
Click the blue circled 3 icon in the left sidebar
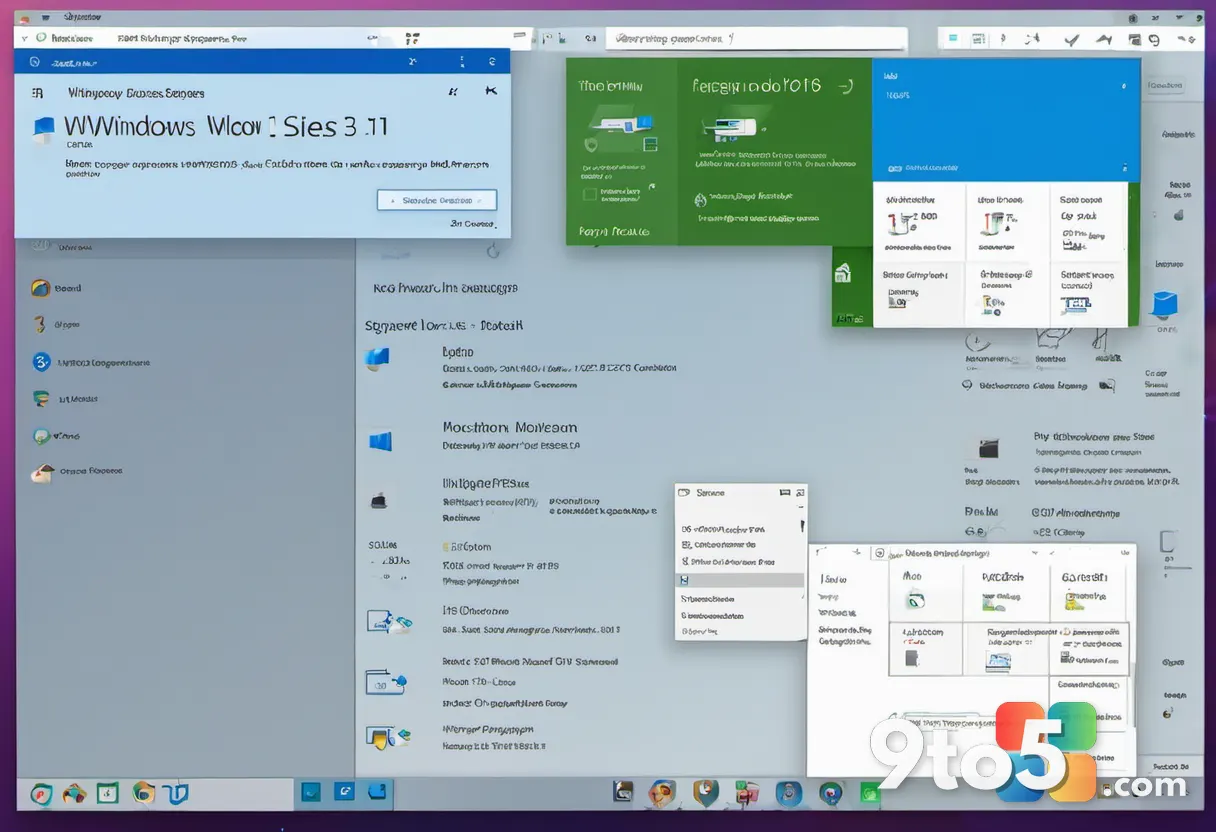41,362
